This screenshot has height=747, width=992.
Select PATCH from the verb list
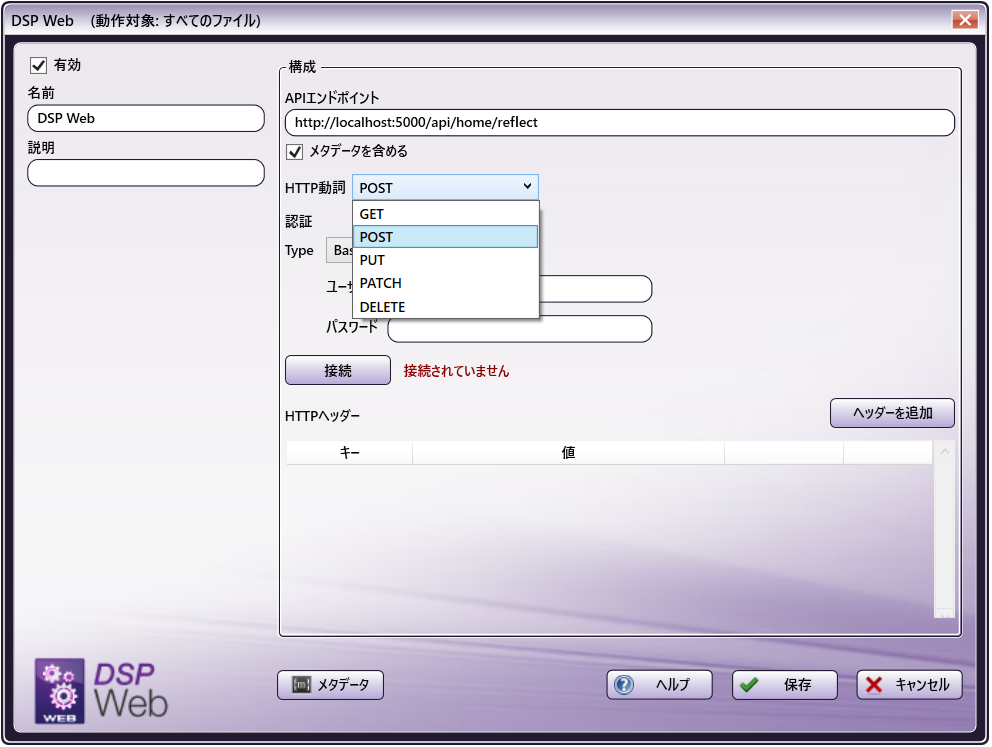(x=446, y=284)
